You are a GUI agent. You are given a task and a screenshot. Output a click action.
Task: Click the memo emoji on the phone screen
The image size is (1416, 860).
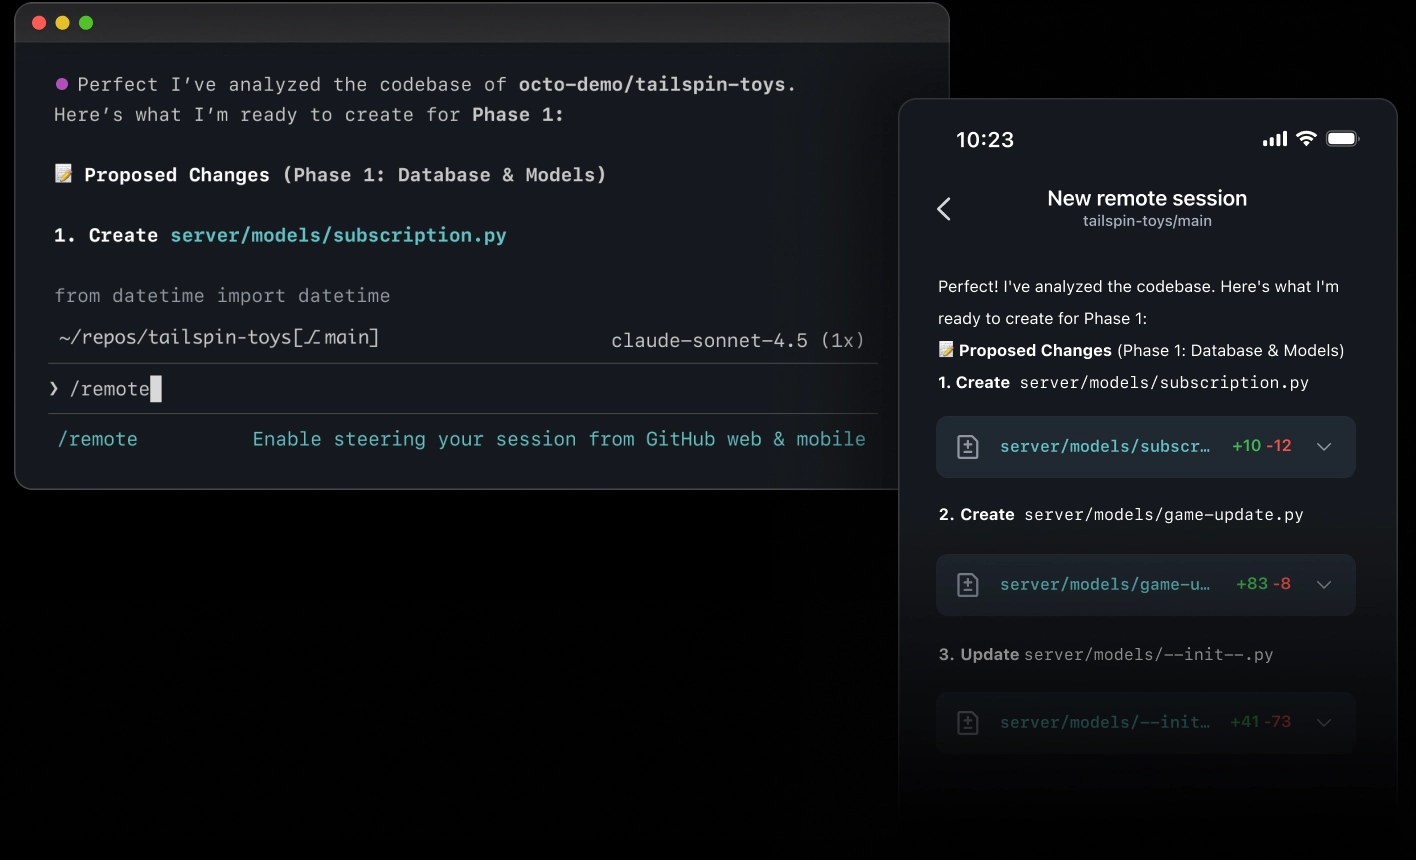[946, 350]
